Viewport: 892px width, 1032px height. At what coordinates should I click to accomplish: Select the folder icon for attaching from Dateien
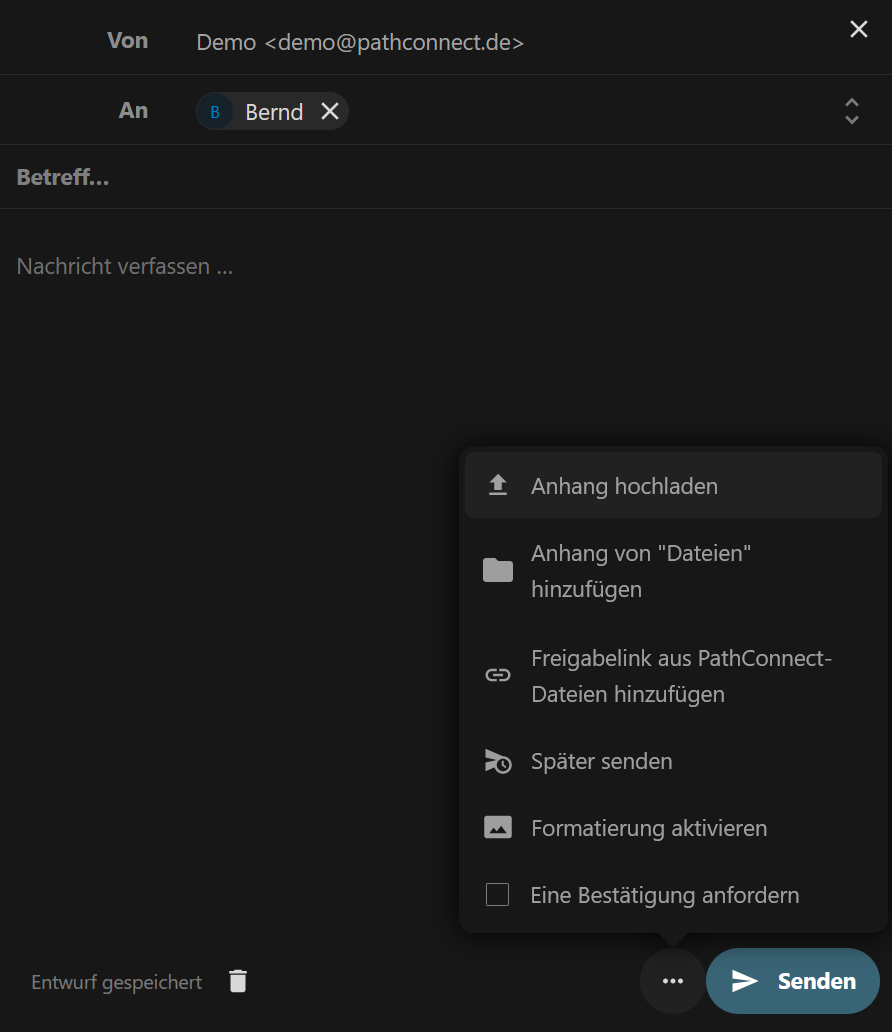(x=497, y=570)
